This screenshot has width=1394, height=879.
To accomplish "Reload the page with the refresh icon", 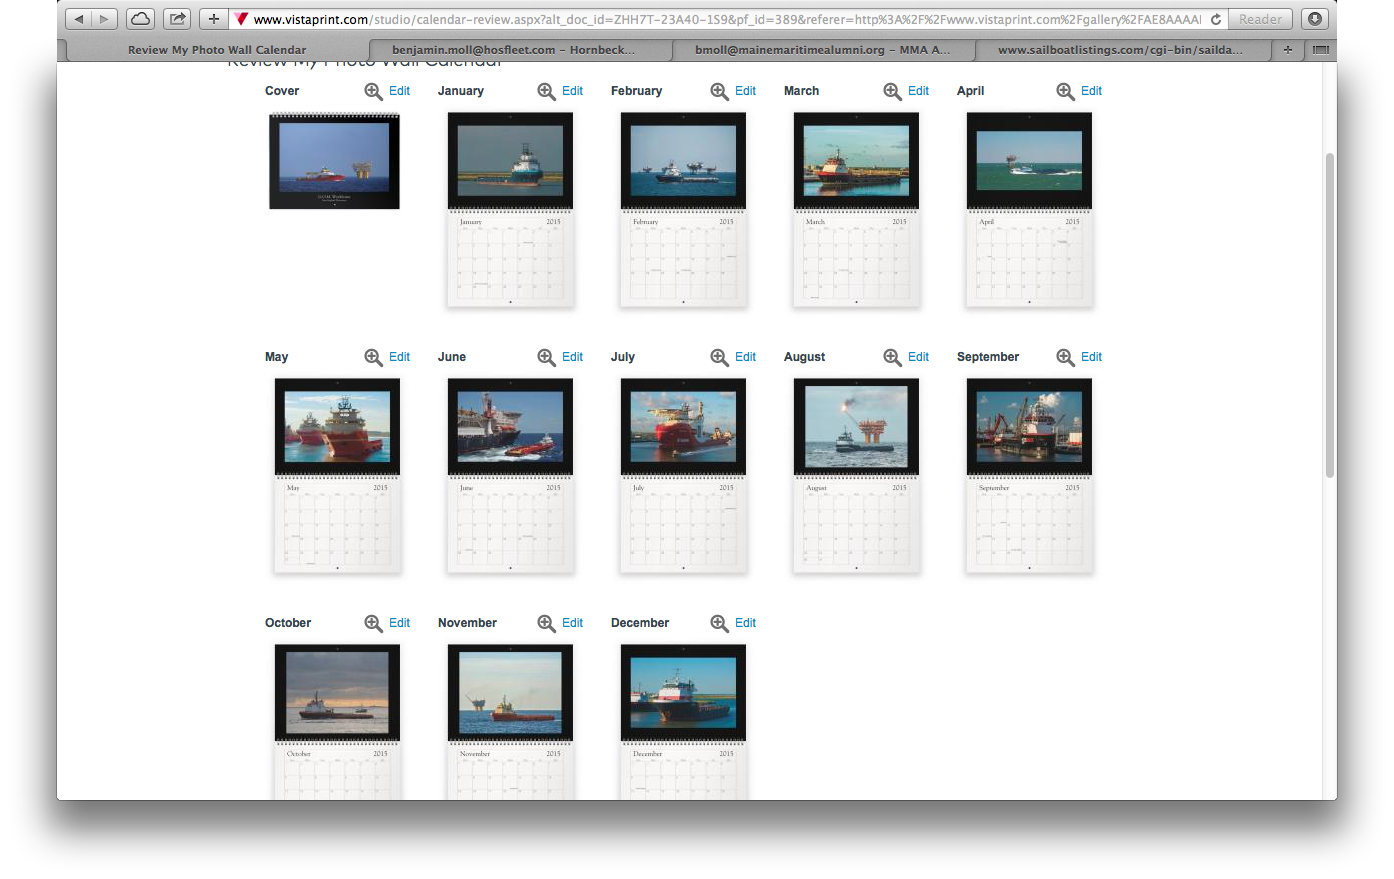I will [x=1216, y=19].
